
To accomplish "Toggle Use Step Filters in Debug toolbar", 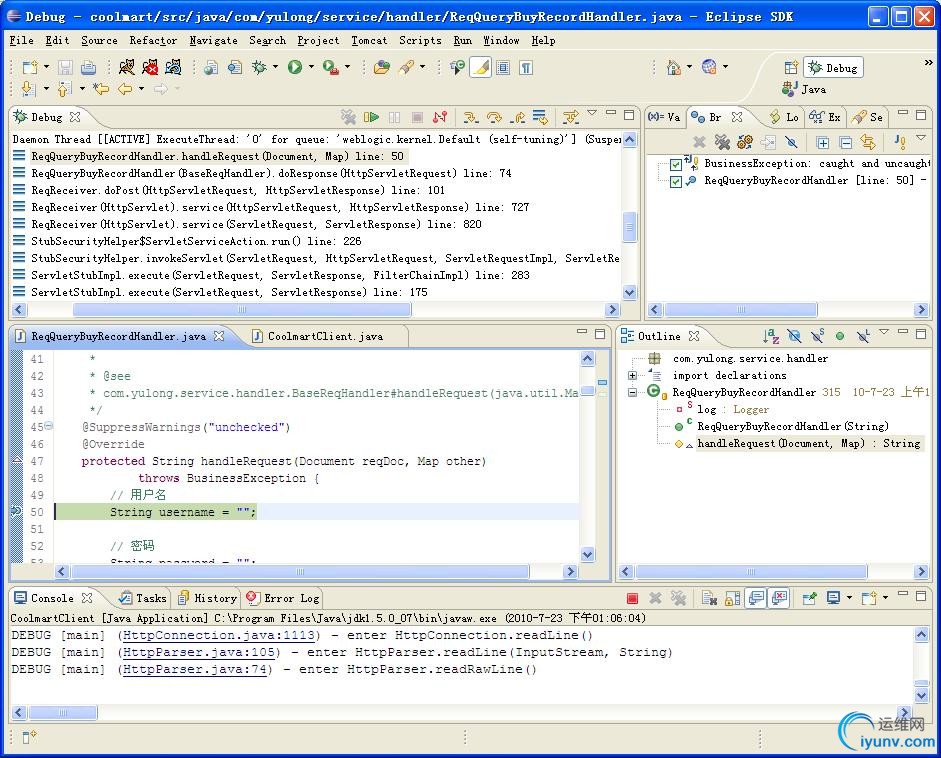I will pyautogui.click(x=571, y=116).
